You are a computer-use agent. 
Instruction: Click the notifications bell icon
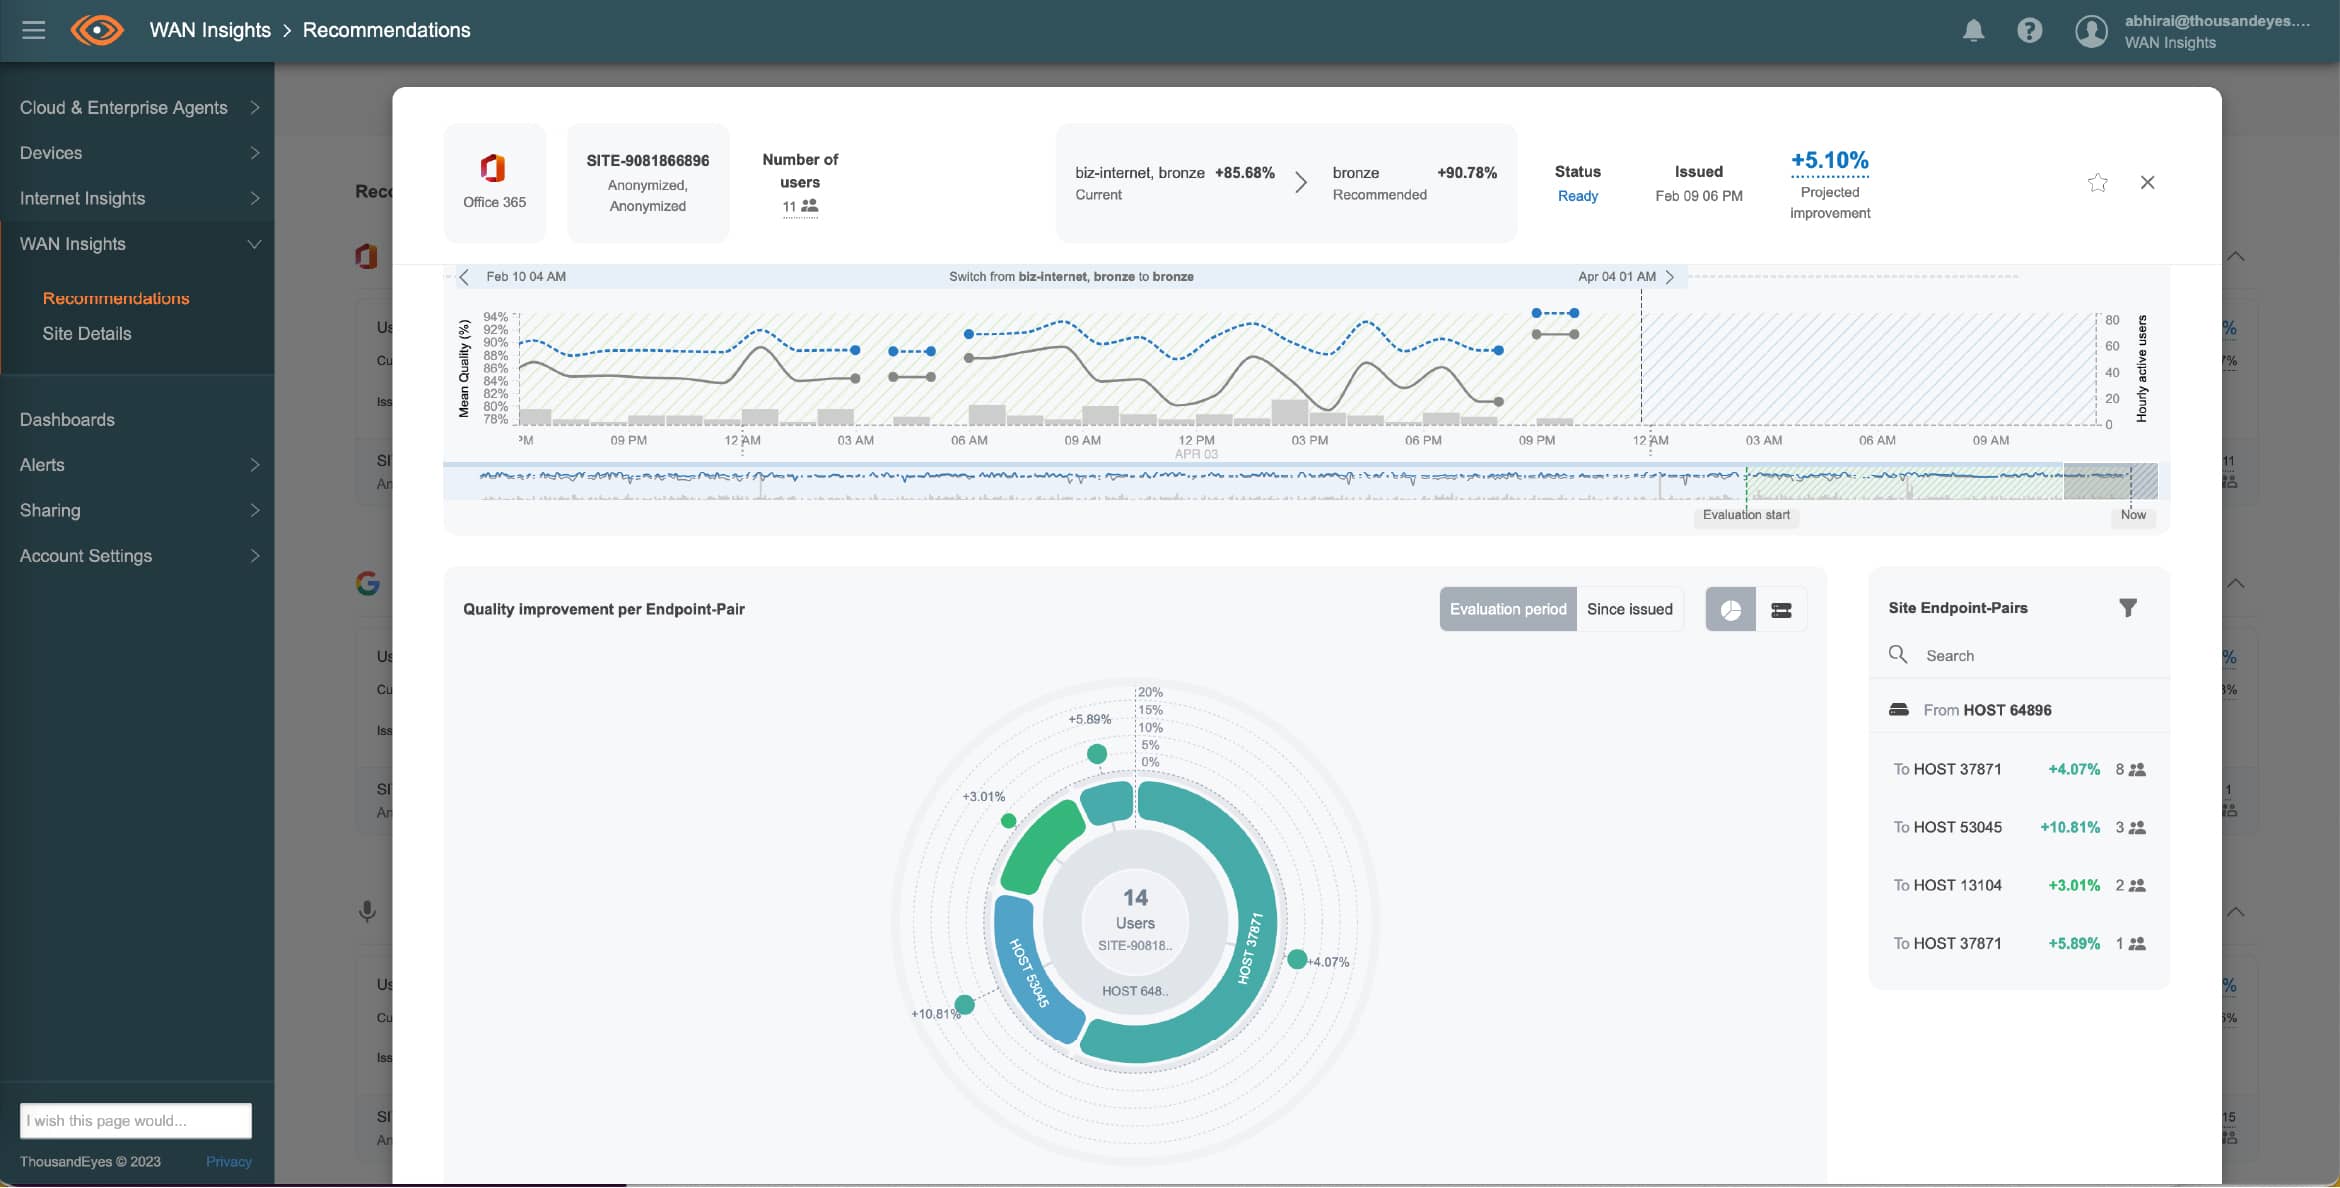(x=1973, y=31)
